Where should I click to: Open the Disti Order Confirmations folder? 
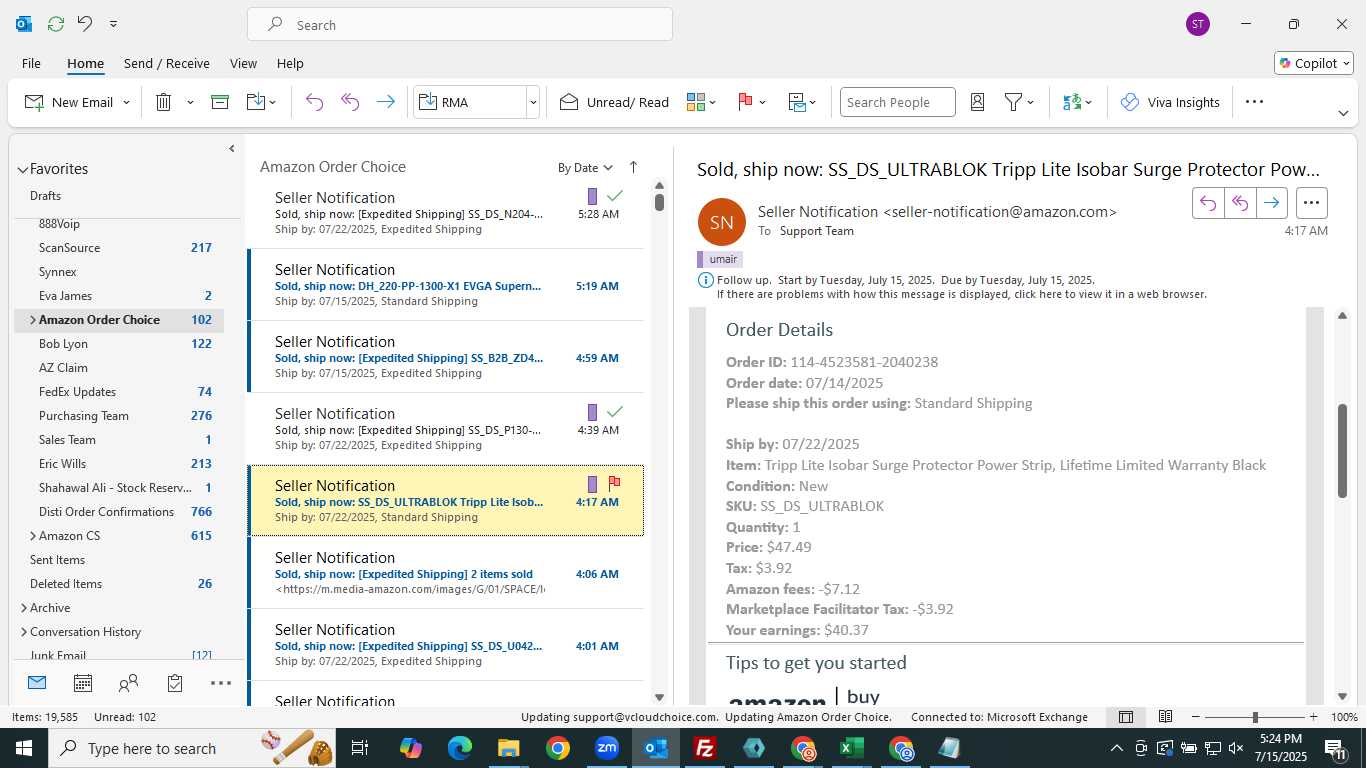(x=119, y=512)
